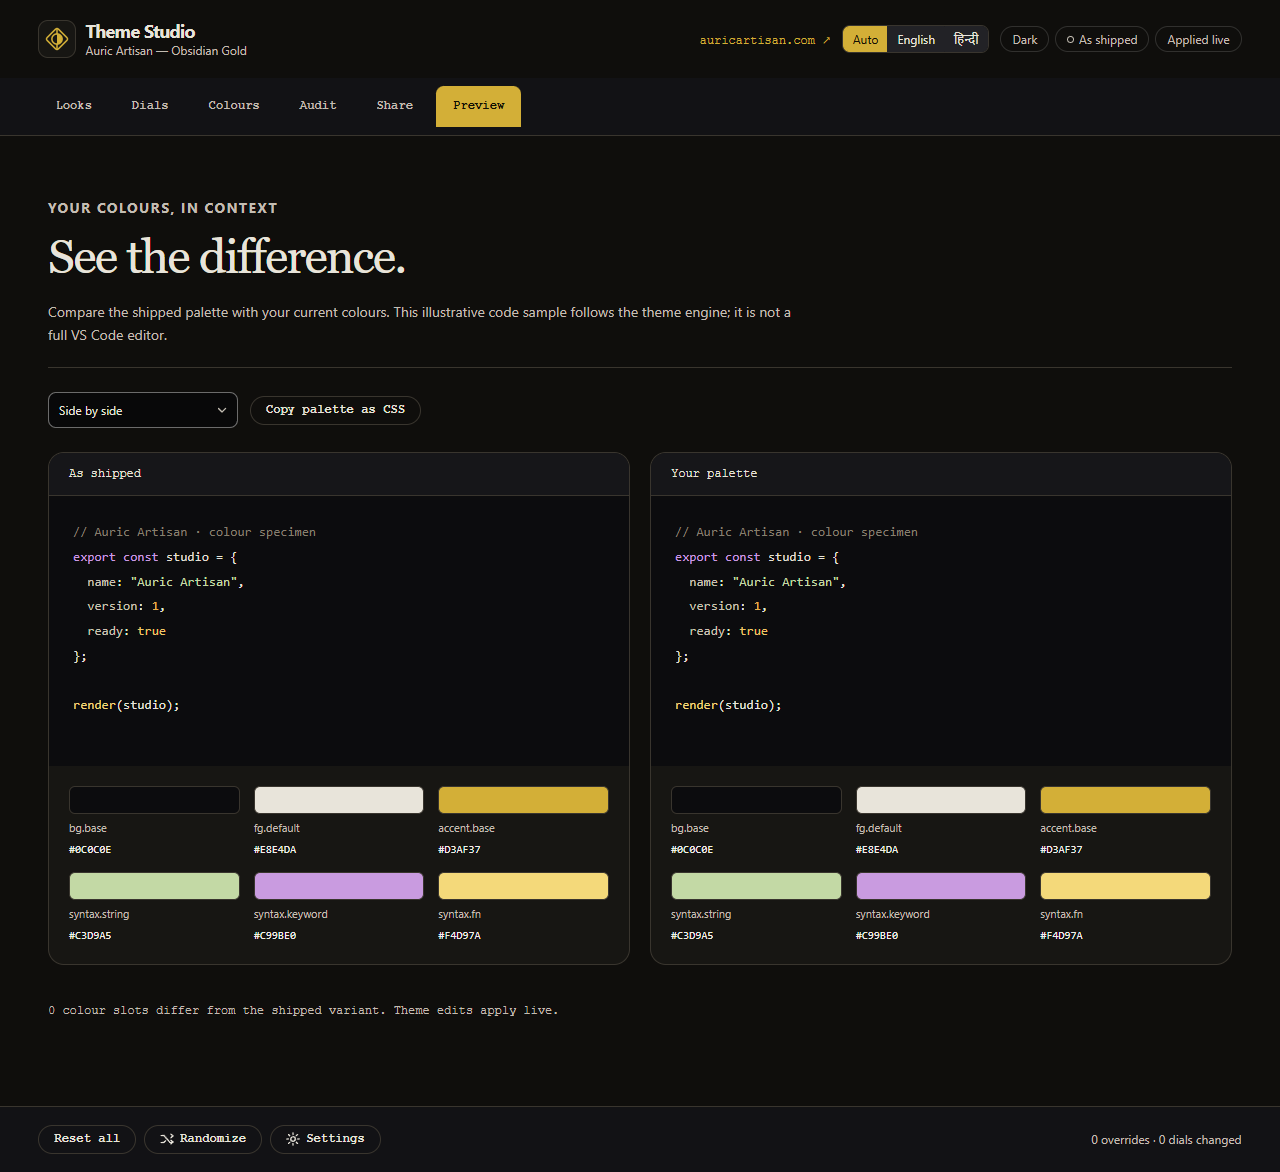
Task: Click #D3AF37 hex value in Your palette panel
Action: 1061,850
